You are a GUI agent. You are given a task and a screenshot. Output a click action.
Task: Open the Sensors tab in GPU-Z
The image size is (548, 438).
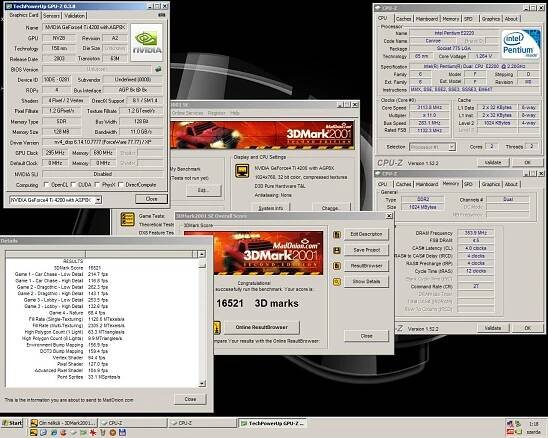[x=51, y=16]
